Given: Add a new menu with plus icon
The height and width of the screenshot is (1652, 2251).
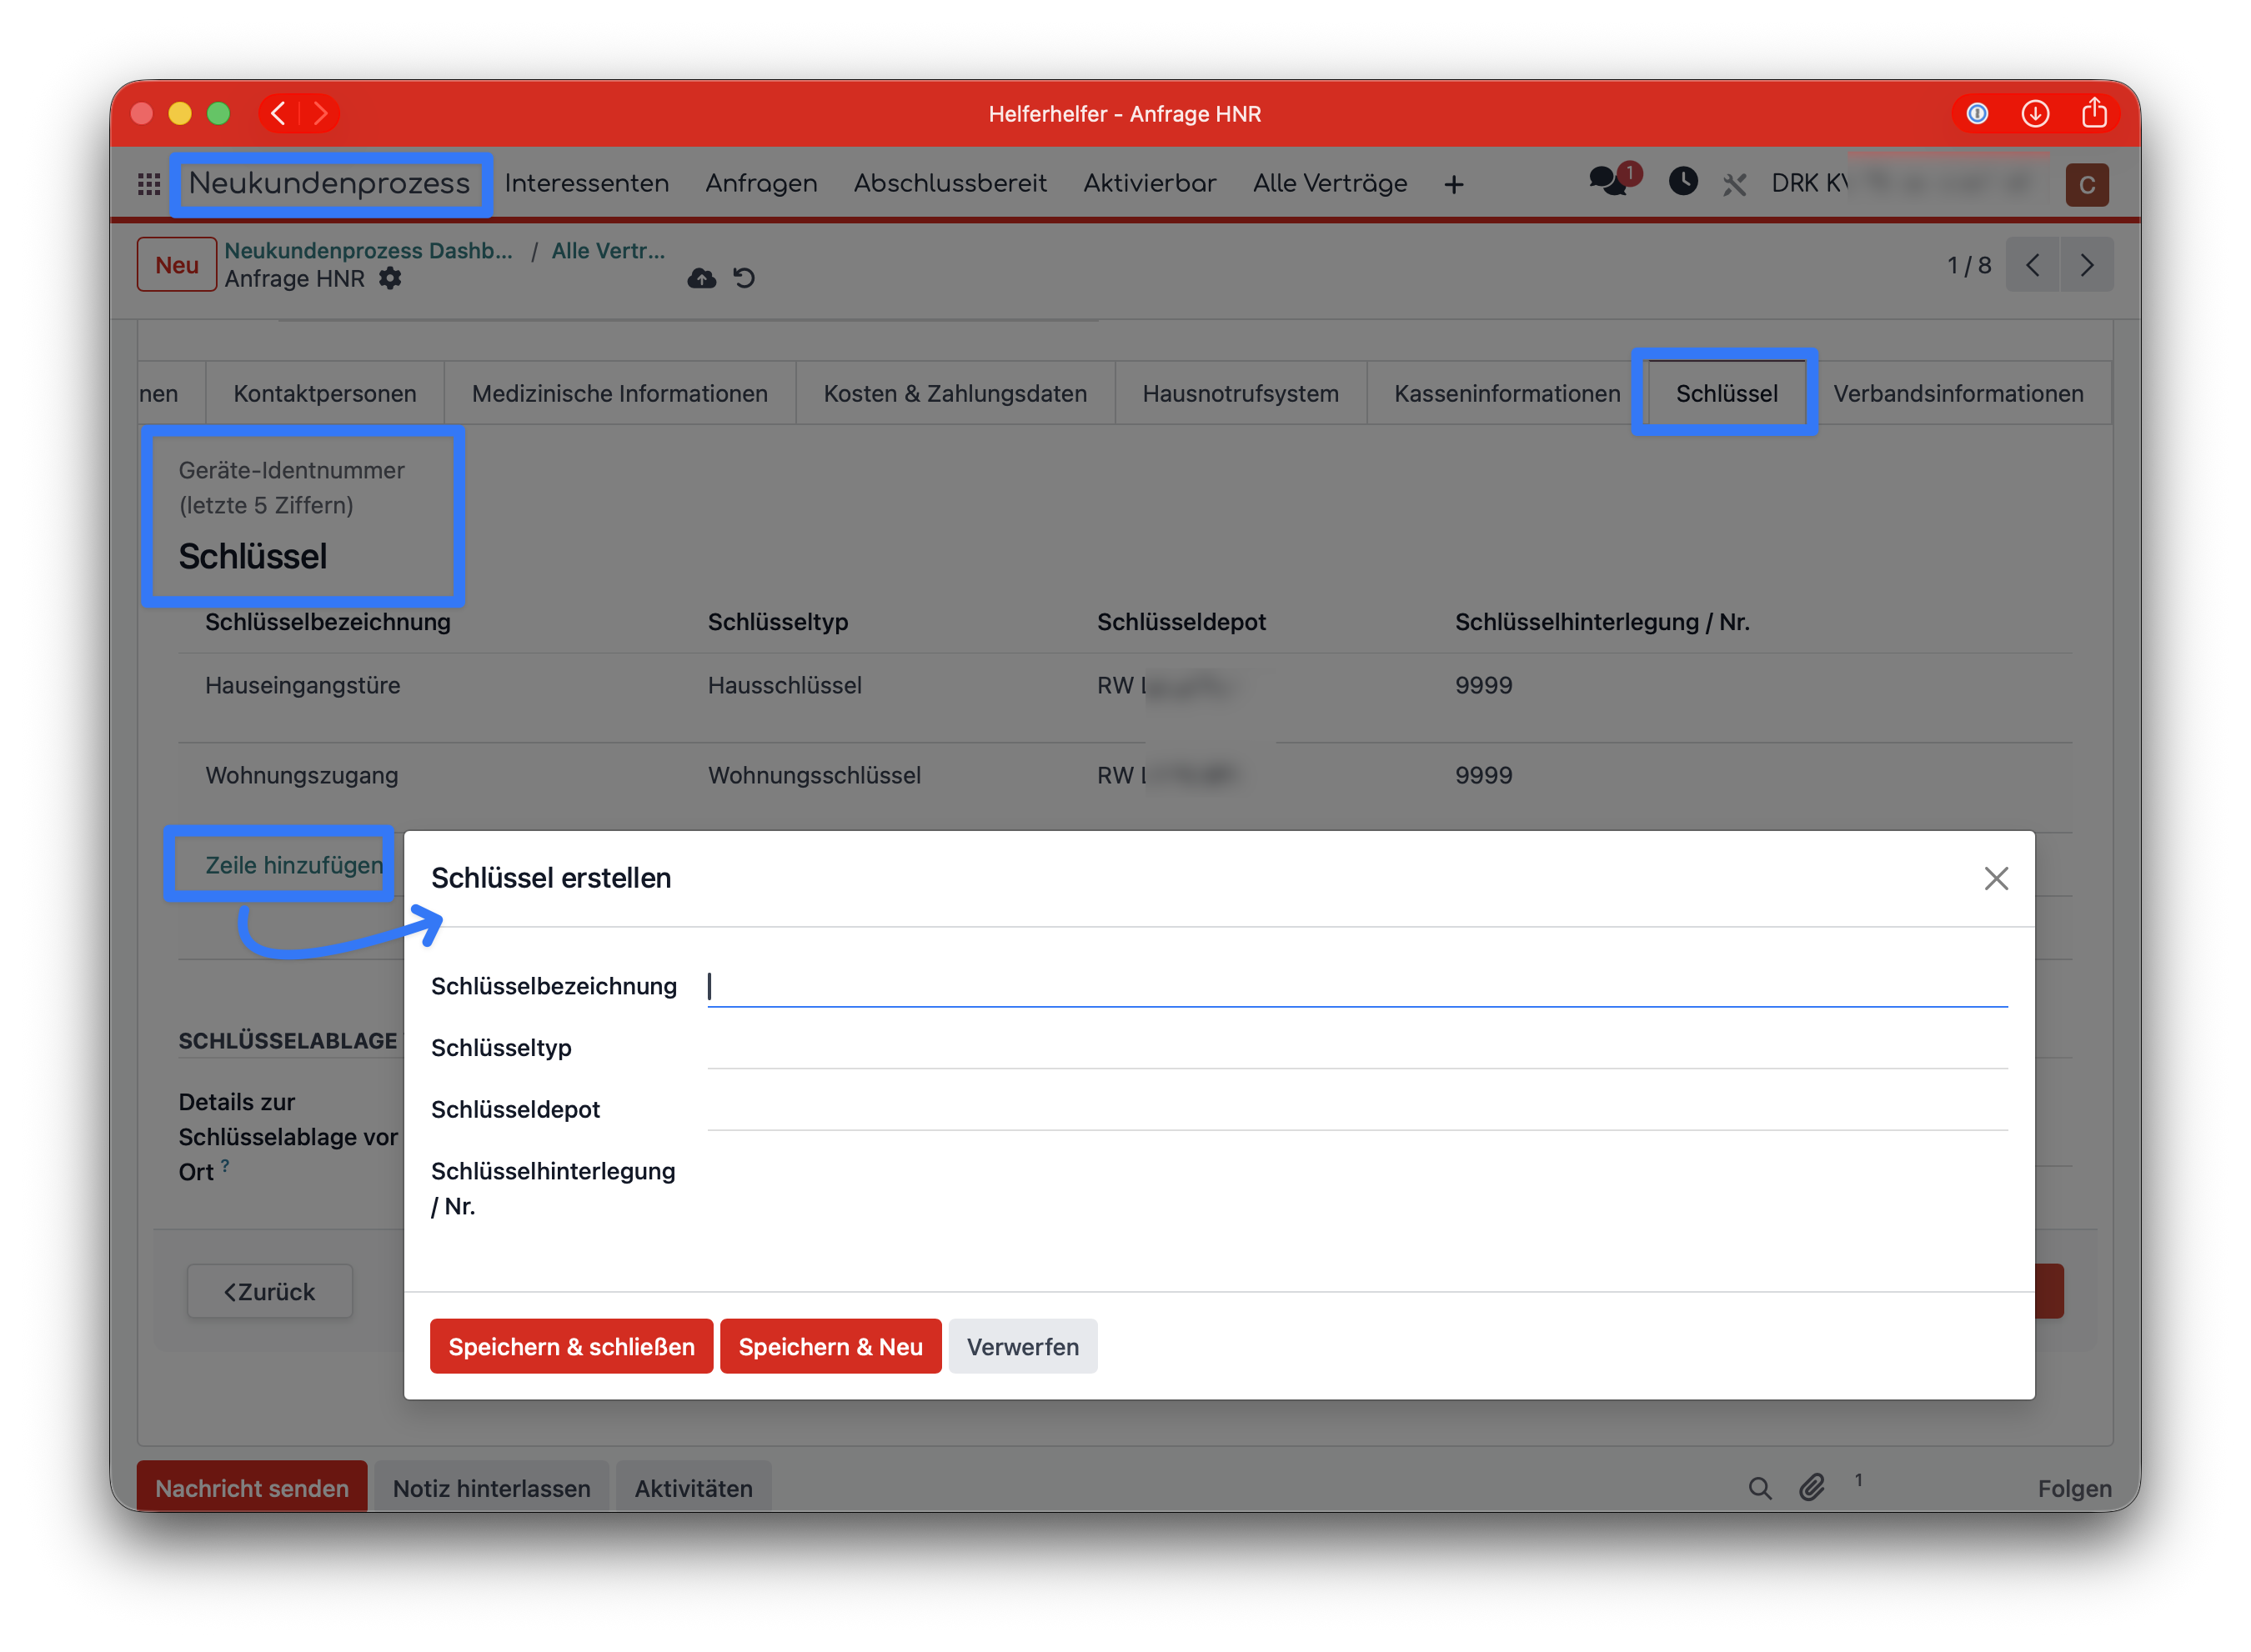Looking at the screenshot, I should (1454, 184).
